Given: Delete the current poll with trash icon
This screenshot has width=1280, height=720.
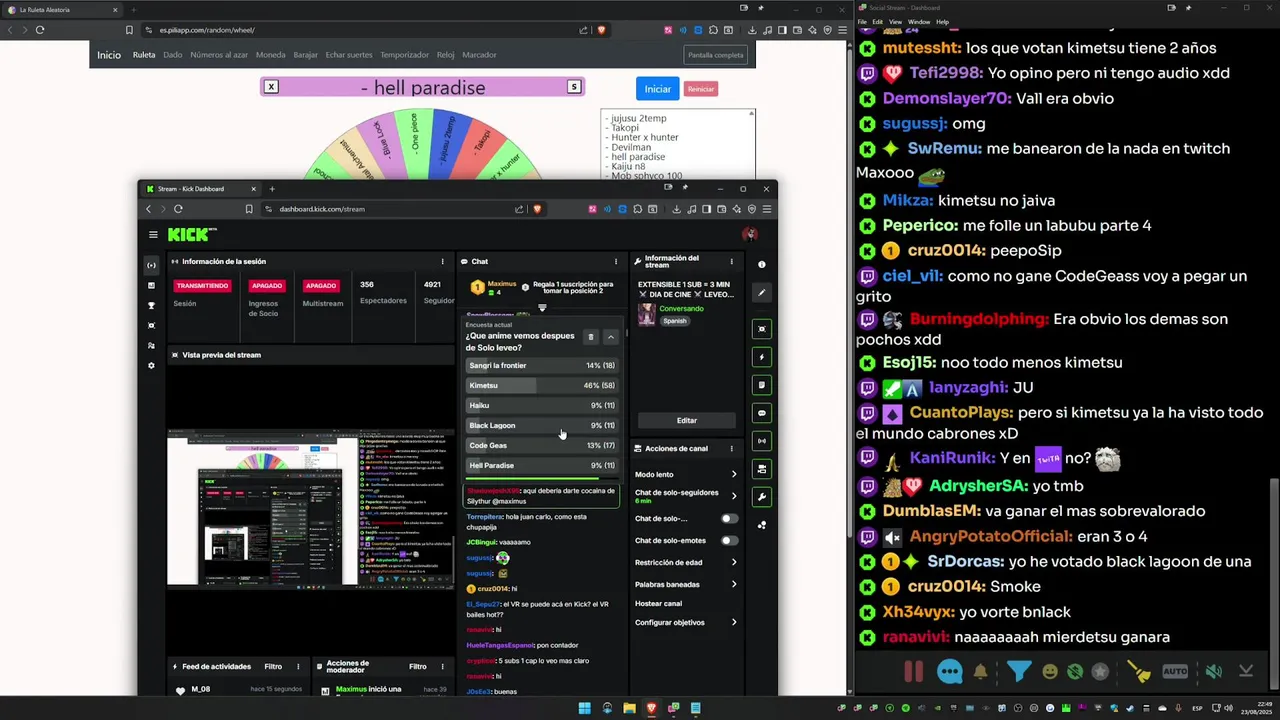Looking at the screenshot, I should [x=591, y=337].
